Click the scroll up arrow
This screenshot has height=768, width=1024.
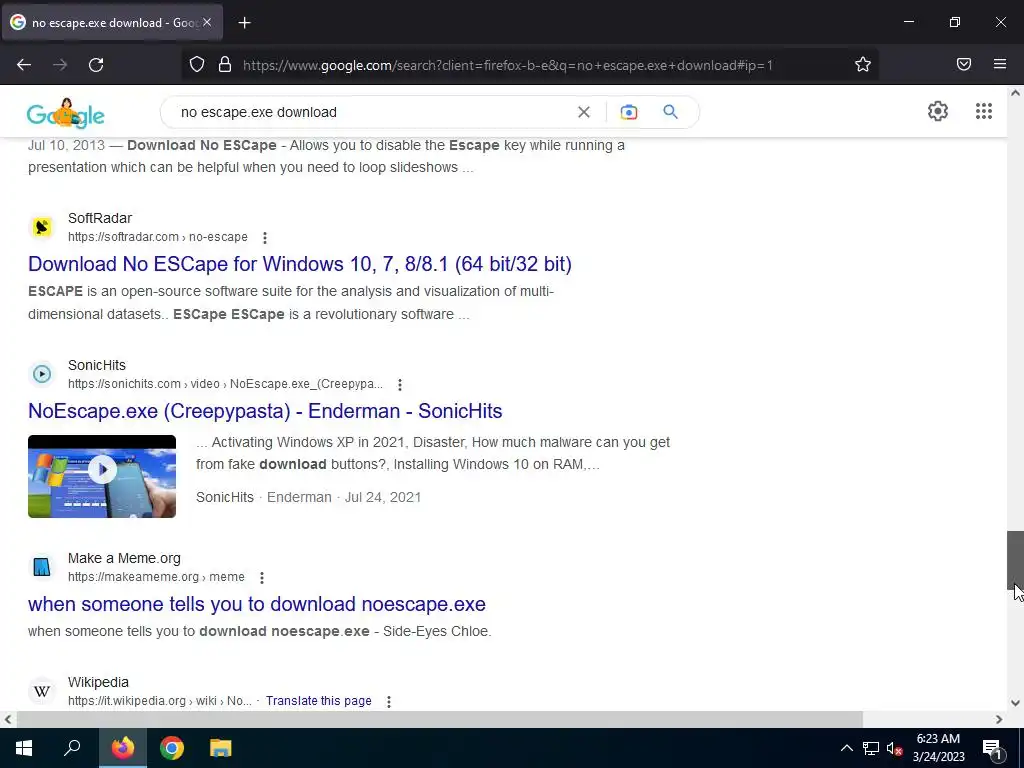click(1015, 93)
